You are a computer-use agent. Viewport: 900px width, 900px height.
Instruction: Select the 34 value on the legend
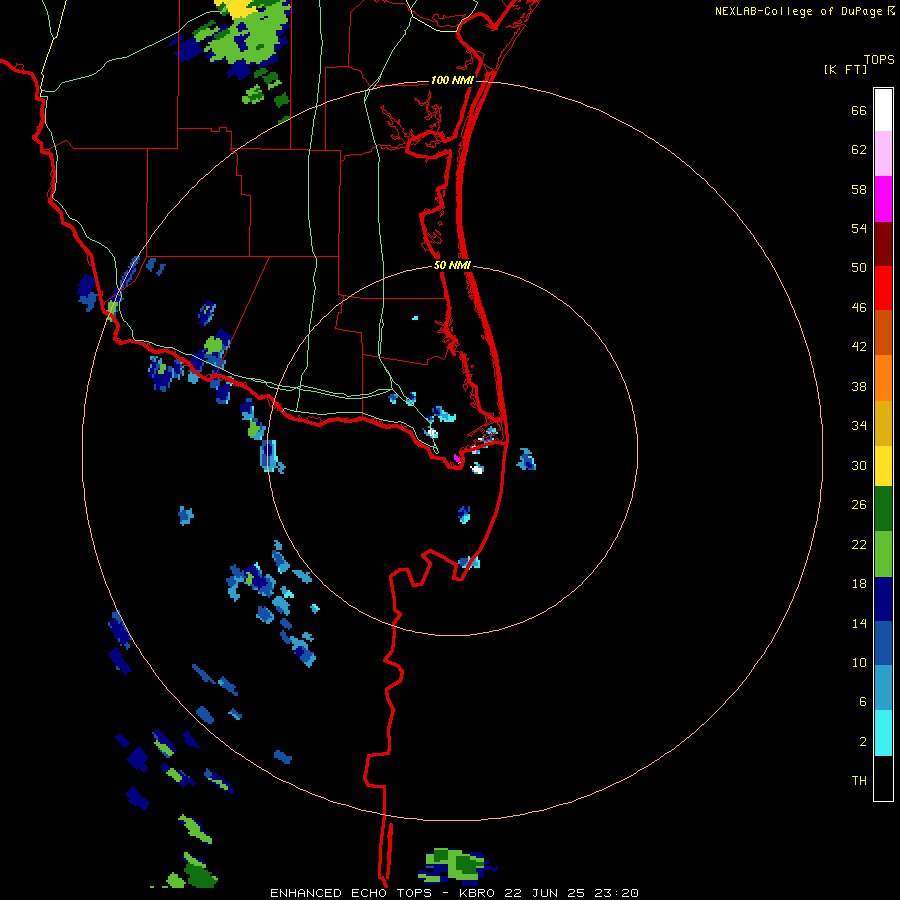coord(859,426)
